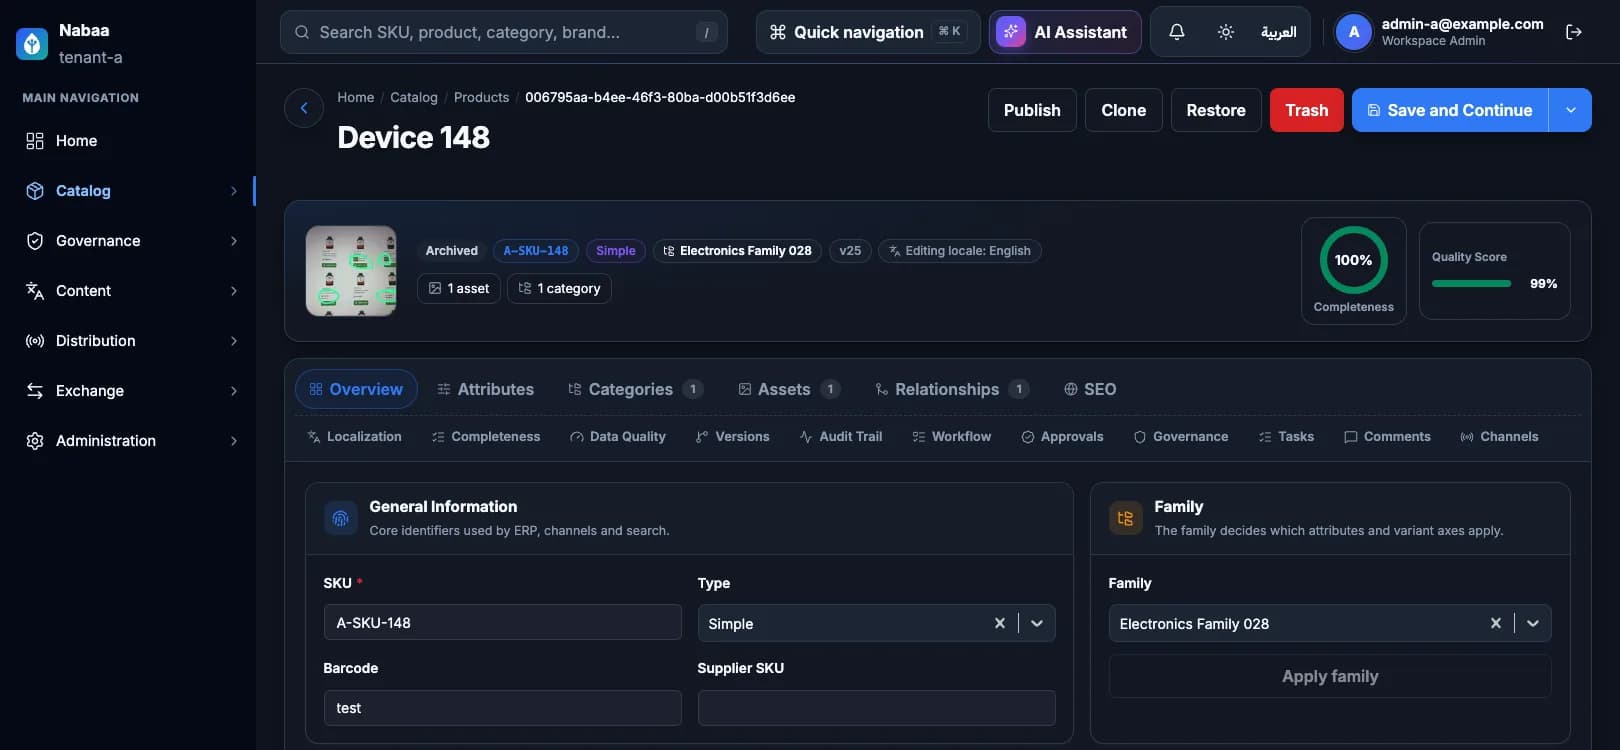1620x750 pixels.
Task: Switch to the Assets tab
Action: point(788,389)
